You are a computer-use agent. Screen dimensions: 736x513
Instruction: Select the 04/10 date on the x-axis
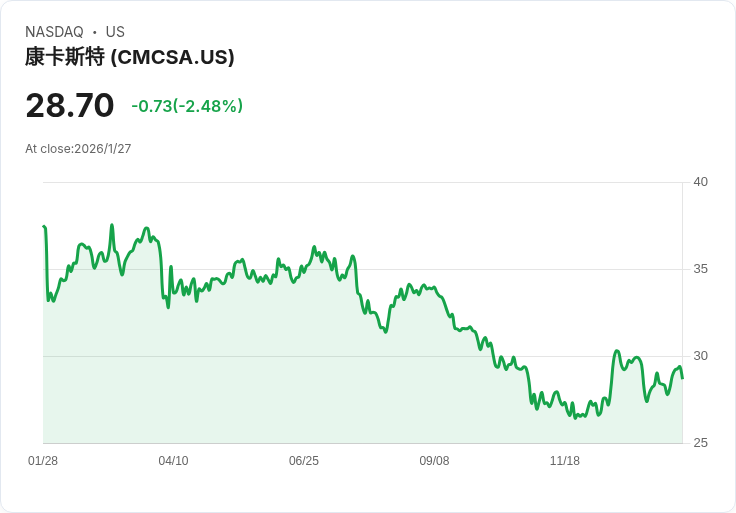173,461
